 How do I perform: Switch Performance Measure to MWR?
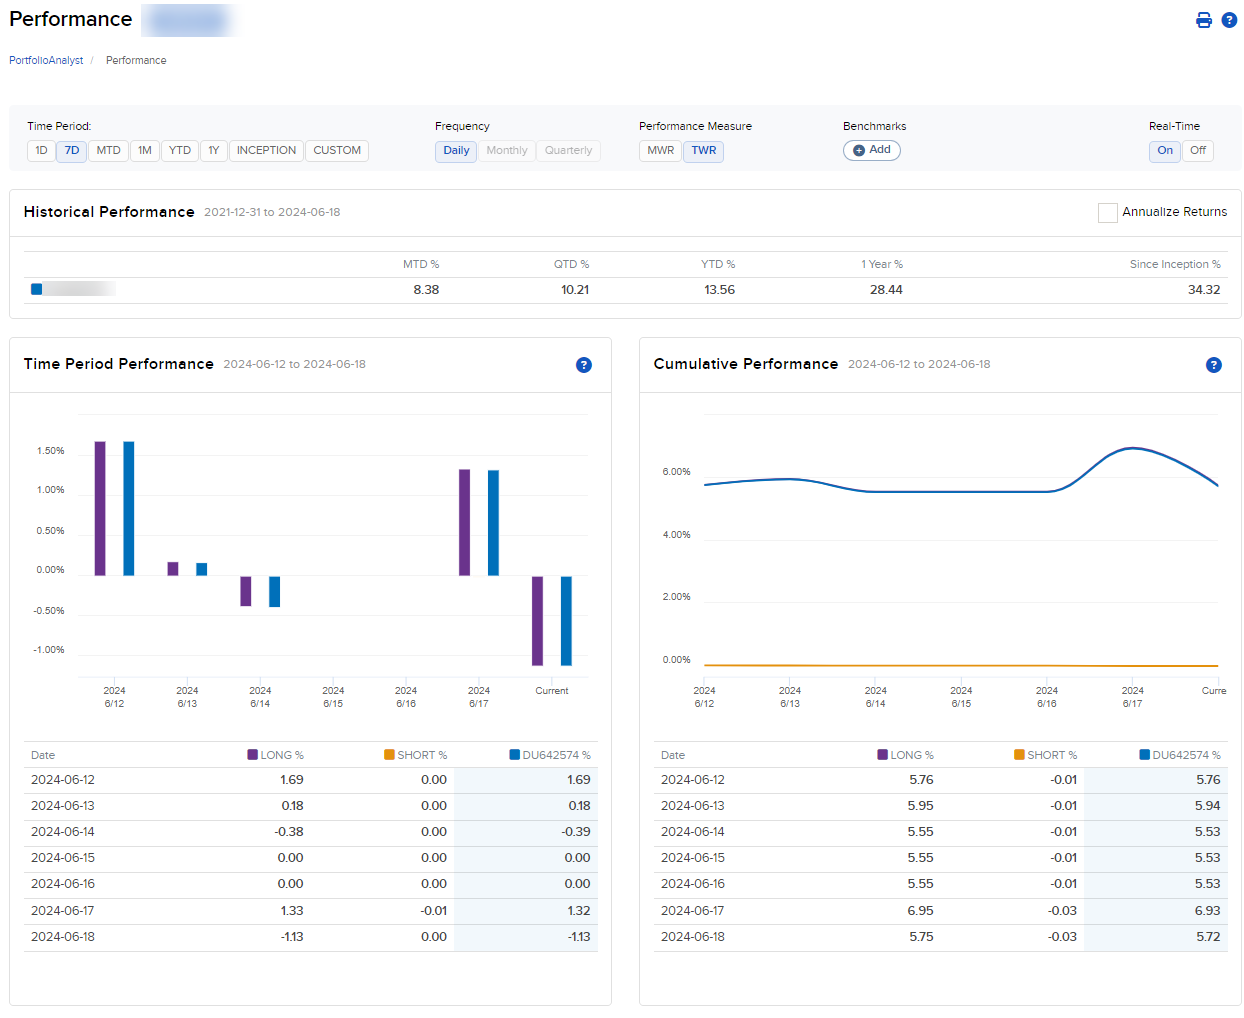pos(659,150)
